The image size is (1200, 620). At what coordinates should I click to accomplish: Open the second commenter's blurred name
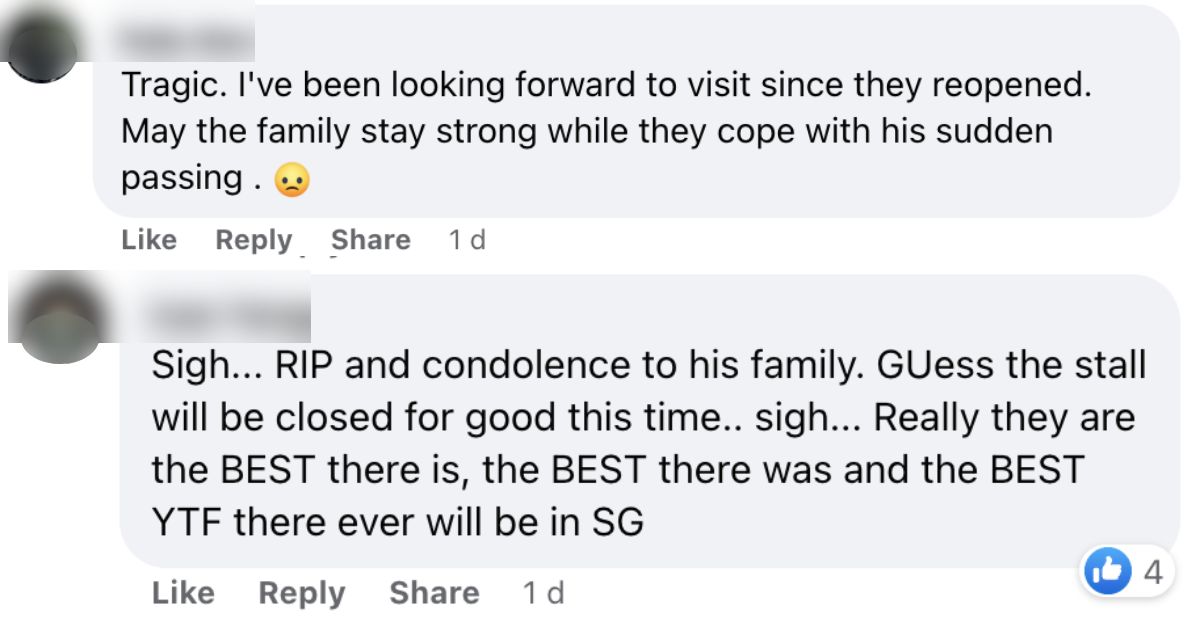230,314
